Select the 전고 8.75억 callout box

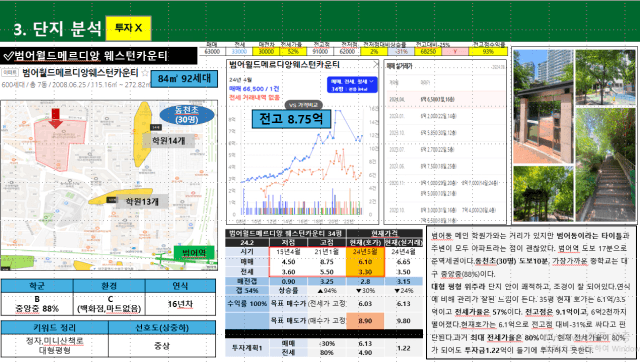click(291, 119)
